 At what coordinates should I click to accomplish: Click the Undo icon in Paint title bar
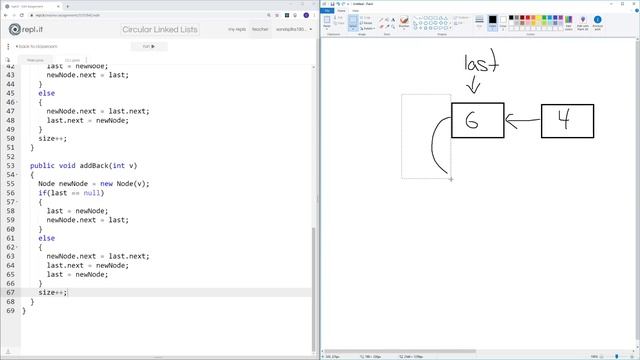point(338,4)
